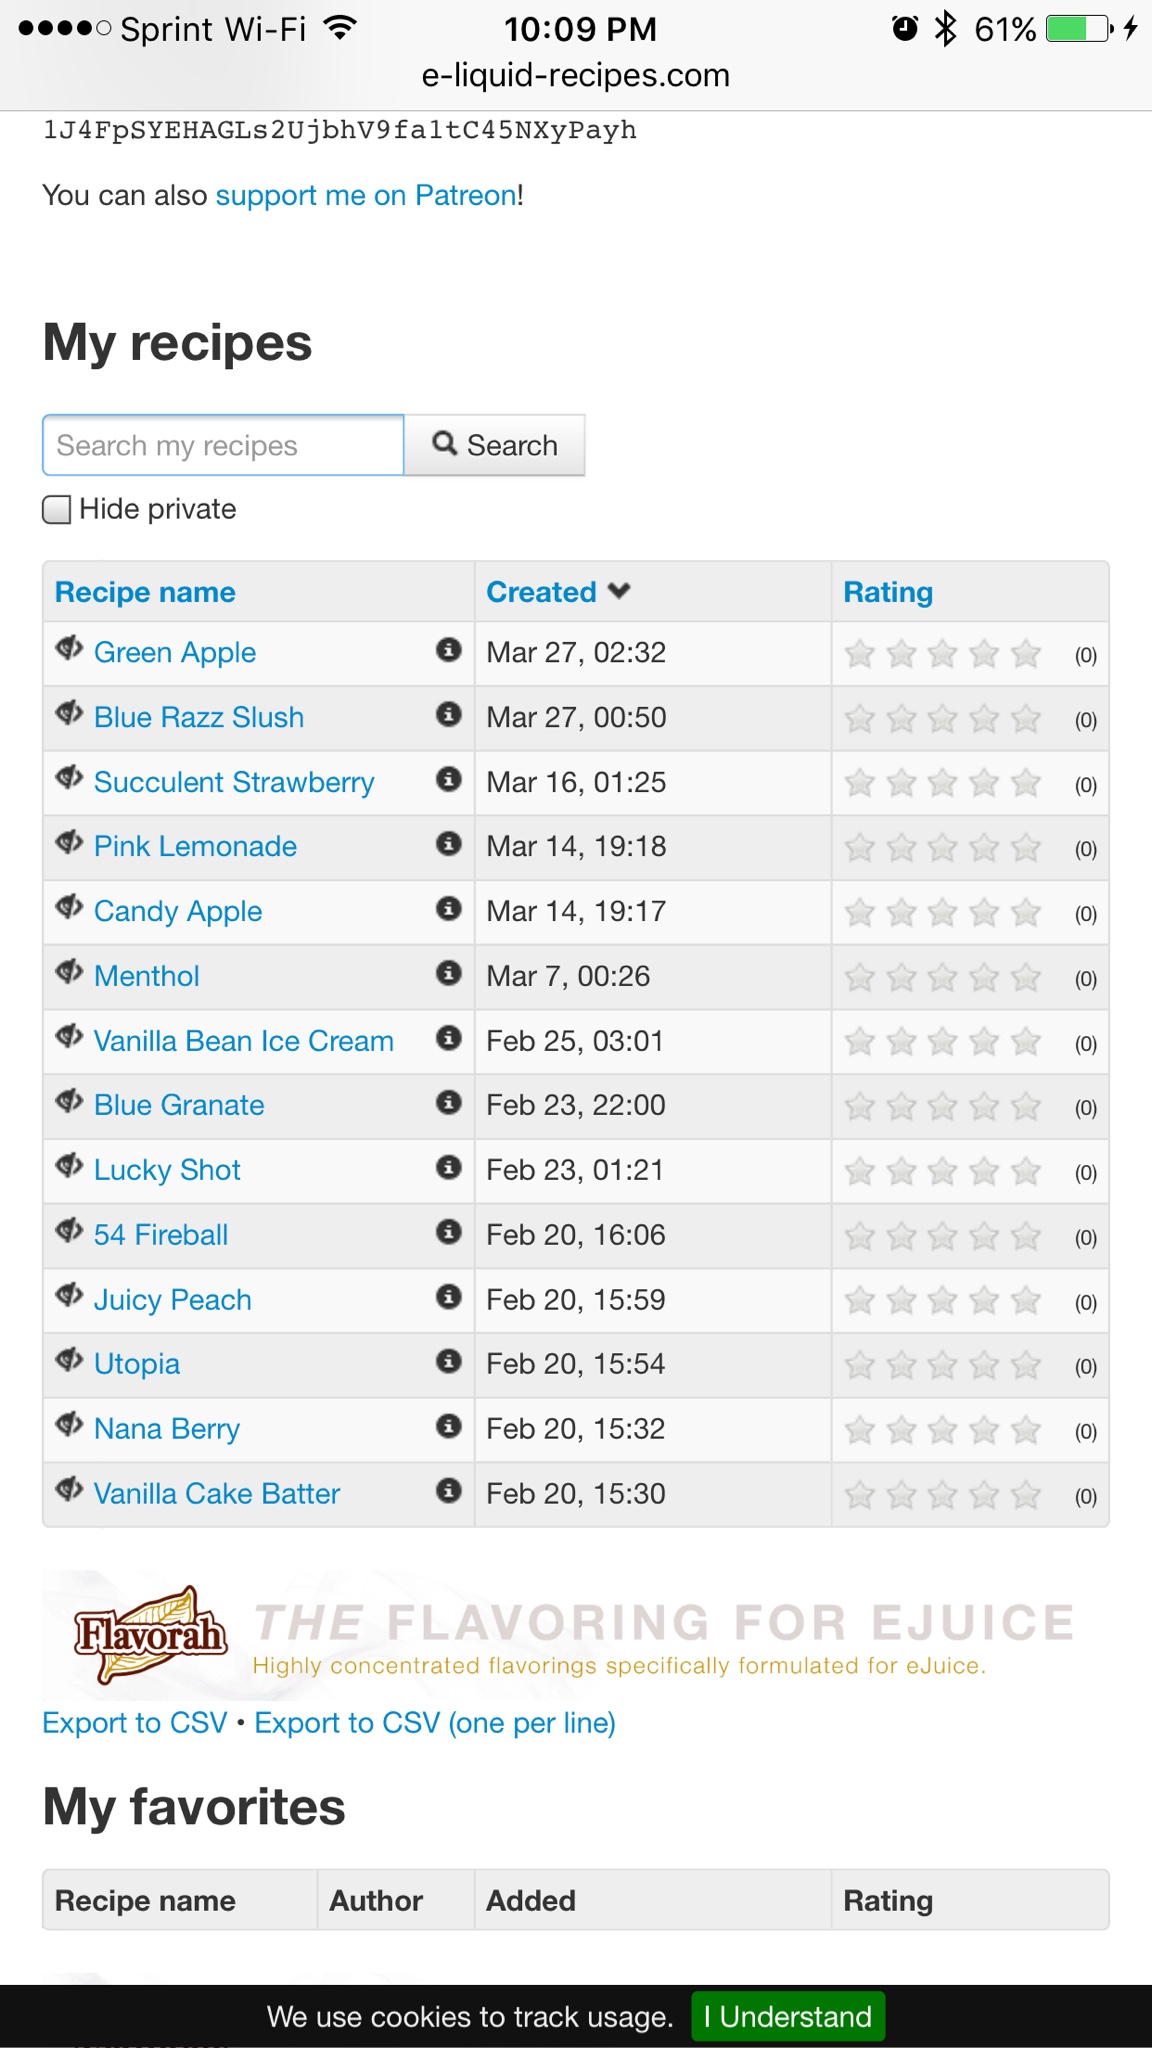Tap the private eye icon beside Lucky Shot

tap(69, 1166)
